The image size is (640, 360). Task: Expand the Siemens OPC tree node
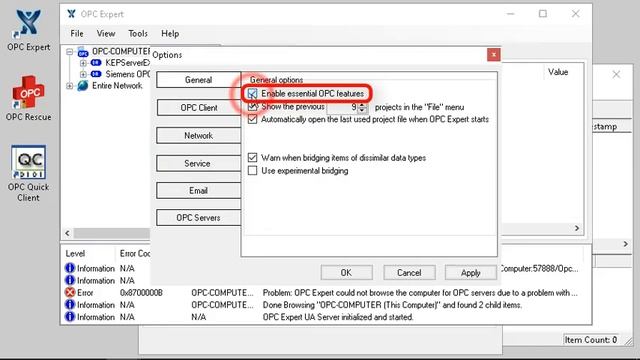(x=83, y=74)
